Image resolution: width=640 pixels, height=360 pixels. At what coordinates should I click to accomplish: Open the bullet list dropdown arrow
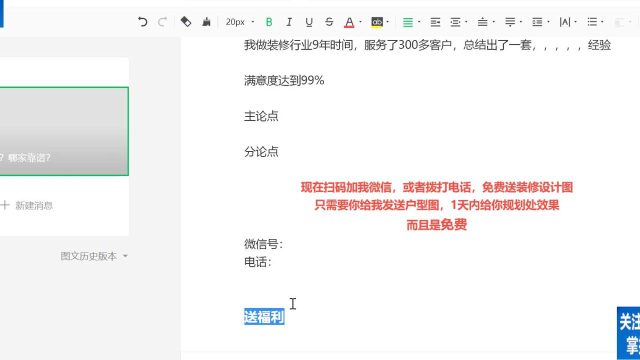tap(602, 22)
